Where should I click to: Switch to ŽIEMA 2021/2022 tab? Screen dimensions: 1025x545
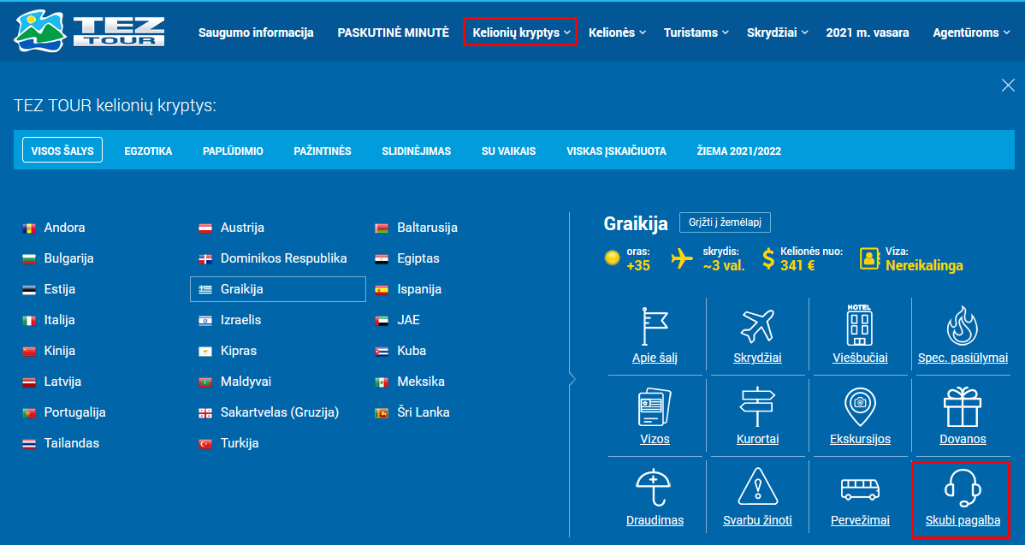point(739,151)
